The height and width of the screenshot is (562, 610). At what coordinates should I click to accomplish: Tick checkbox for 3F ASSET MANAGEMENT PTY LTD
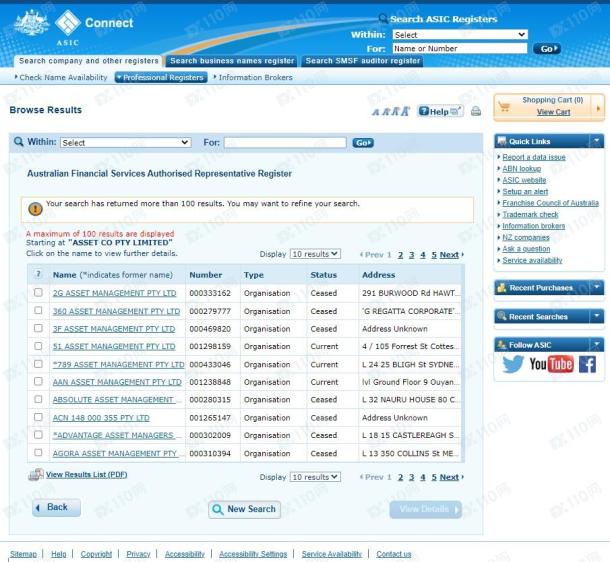point(38,328)
